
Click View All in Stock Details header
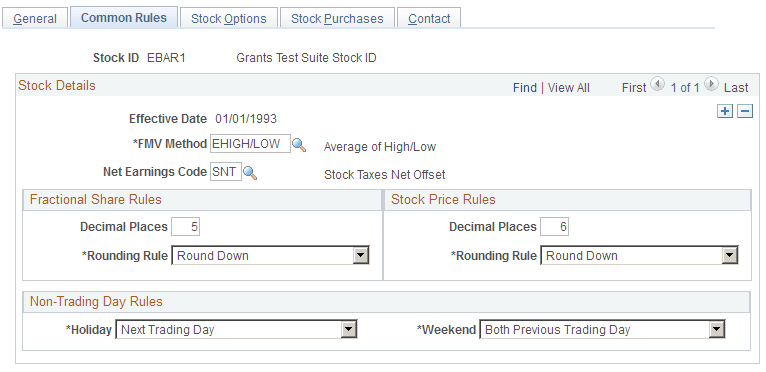(x=569, y=88)
